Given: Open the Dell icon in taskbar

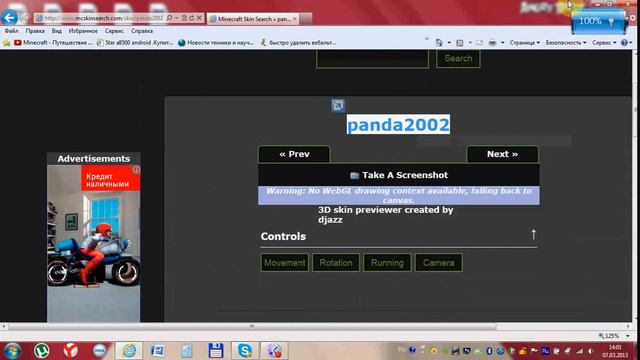Looking at the screenshot, I should tap(100, 351).
